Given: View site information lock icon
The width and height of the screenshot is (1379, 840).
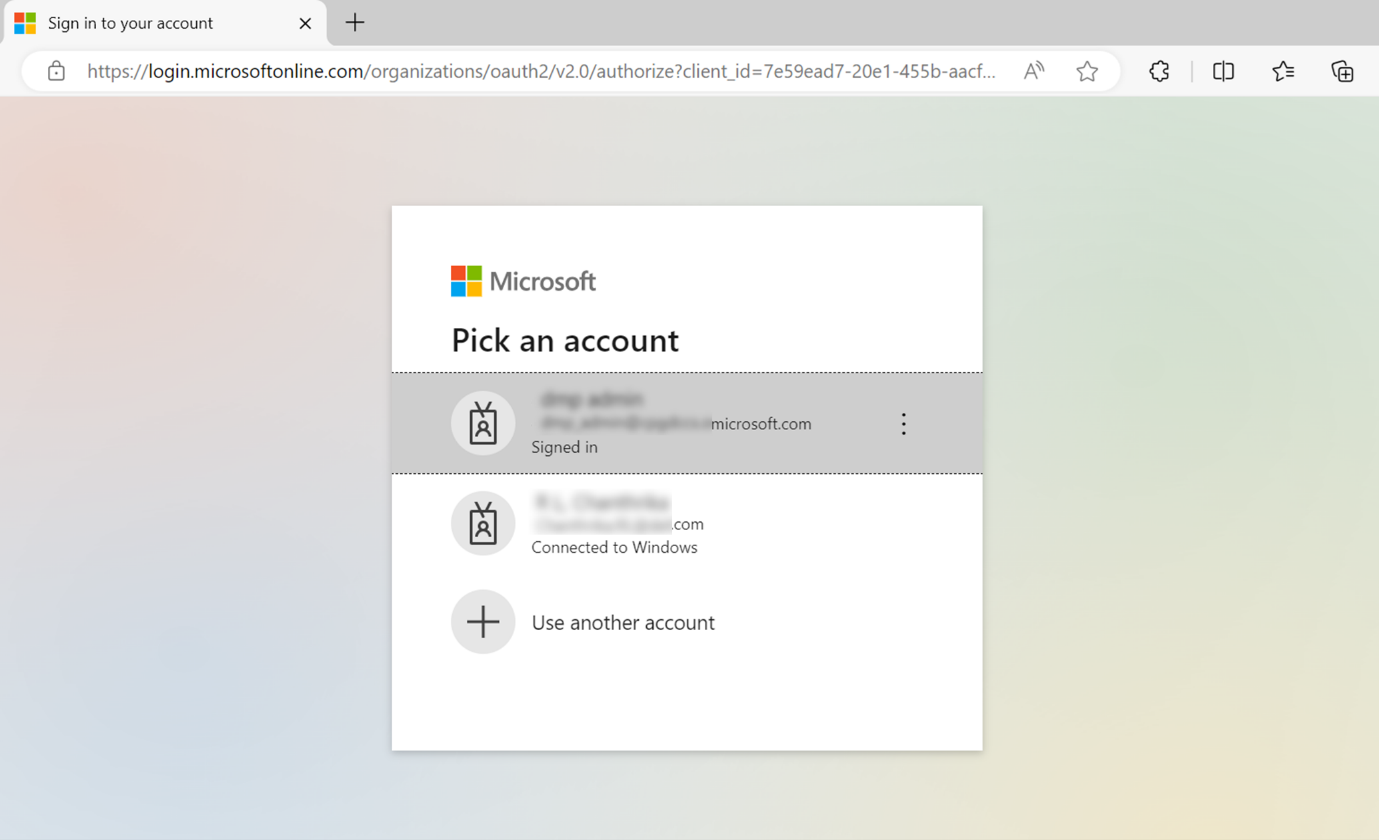Looking at the screenshot, I should click(56, 71).
